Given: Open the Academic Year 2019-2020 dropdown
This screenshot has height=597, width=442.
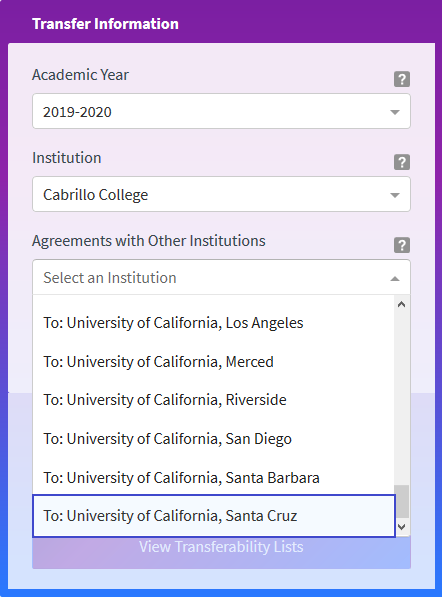Looking at the screenshot, I should pos(221,111).
